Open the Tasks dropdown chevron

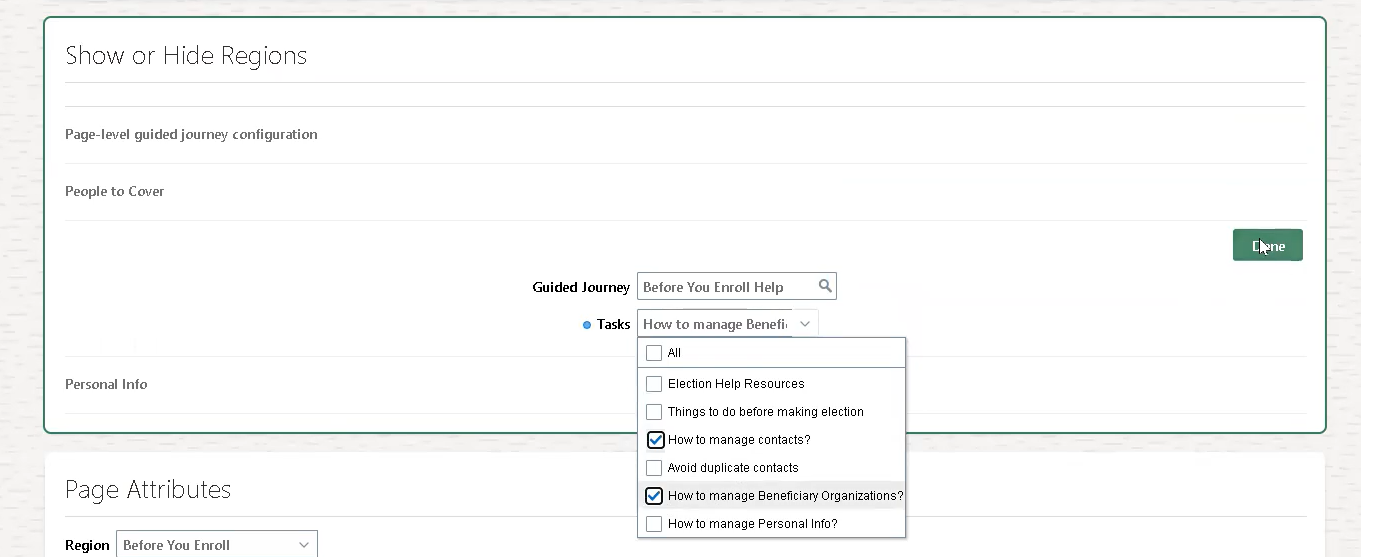pyautogui.click(x=805, y=324)
